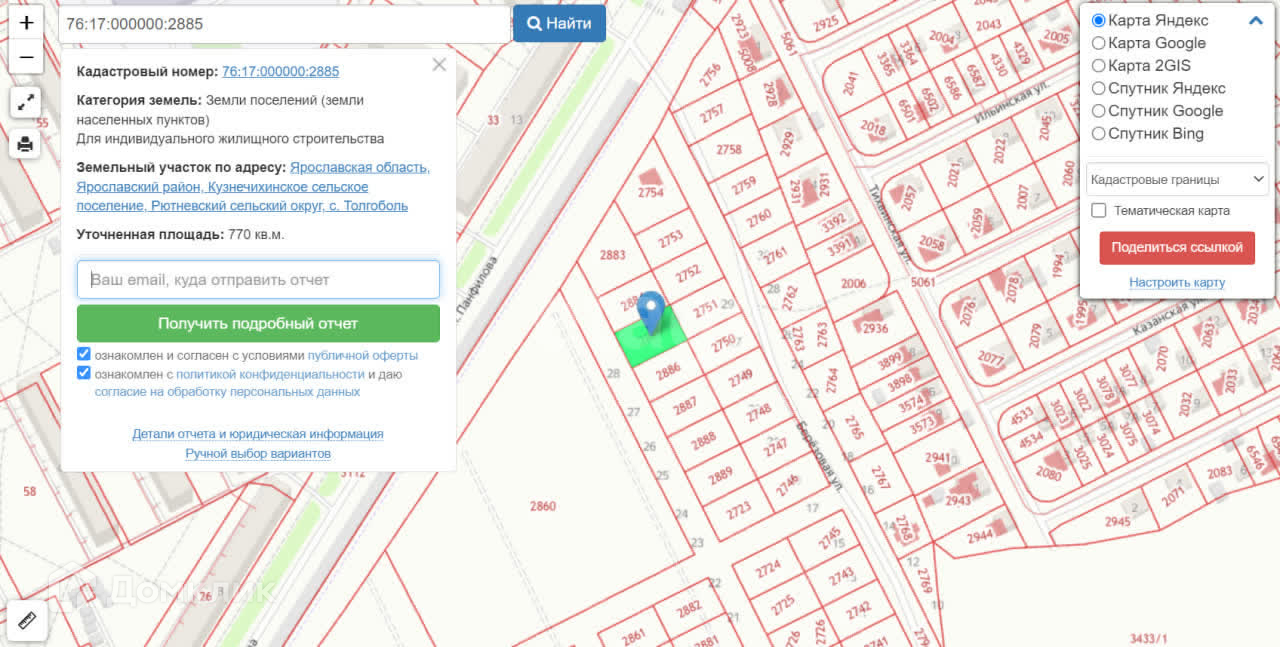The height and width of the screenshot is (647, 1280).
Task: Click Получить подробный отчет button
Action: click(258, 324)
